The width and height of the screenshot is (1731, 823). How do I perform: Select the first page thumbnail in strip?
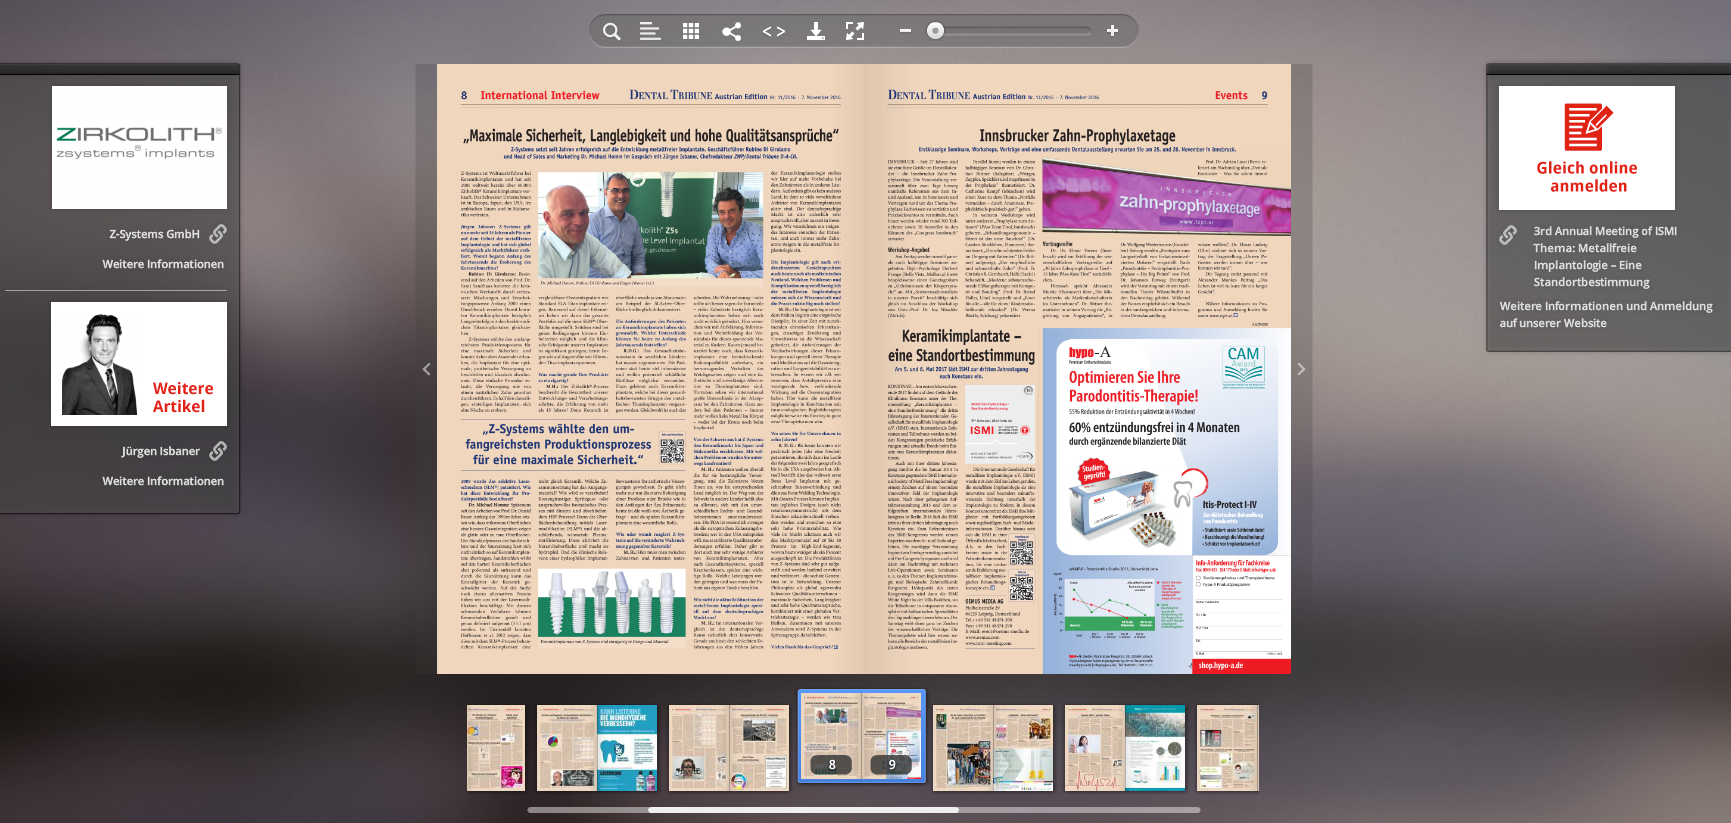[x=496, y=748]
